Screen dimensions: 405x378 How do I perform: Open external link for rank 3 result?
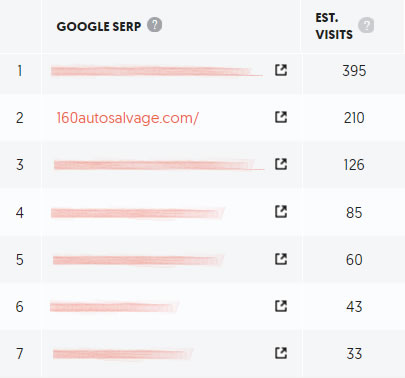(281, 164)
